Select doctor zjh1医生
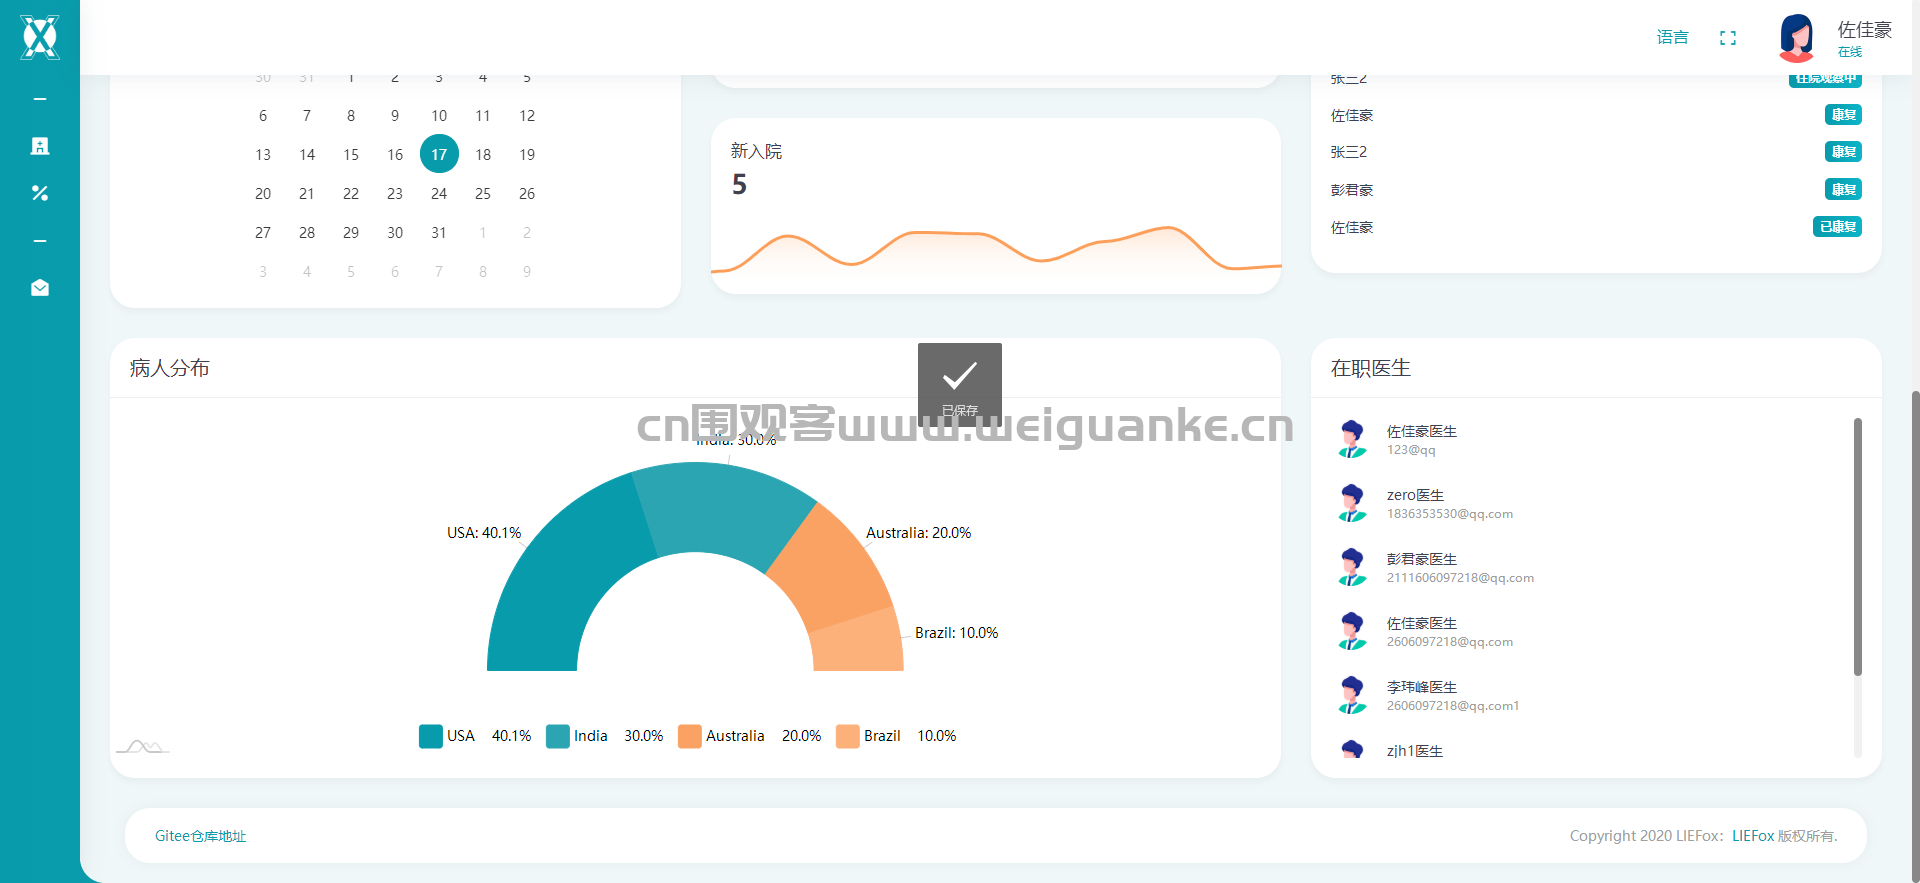1920x883 pixels. (1415, 751)
